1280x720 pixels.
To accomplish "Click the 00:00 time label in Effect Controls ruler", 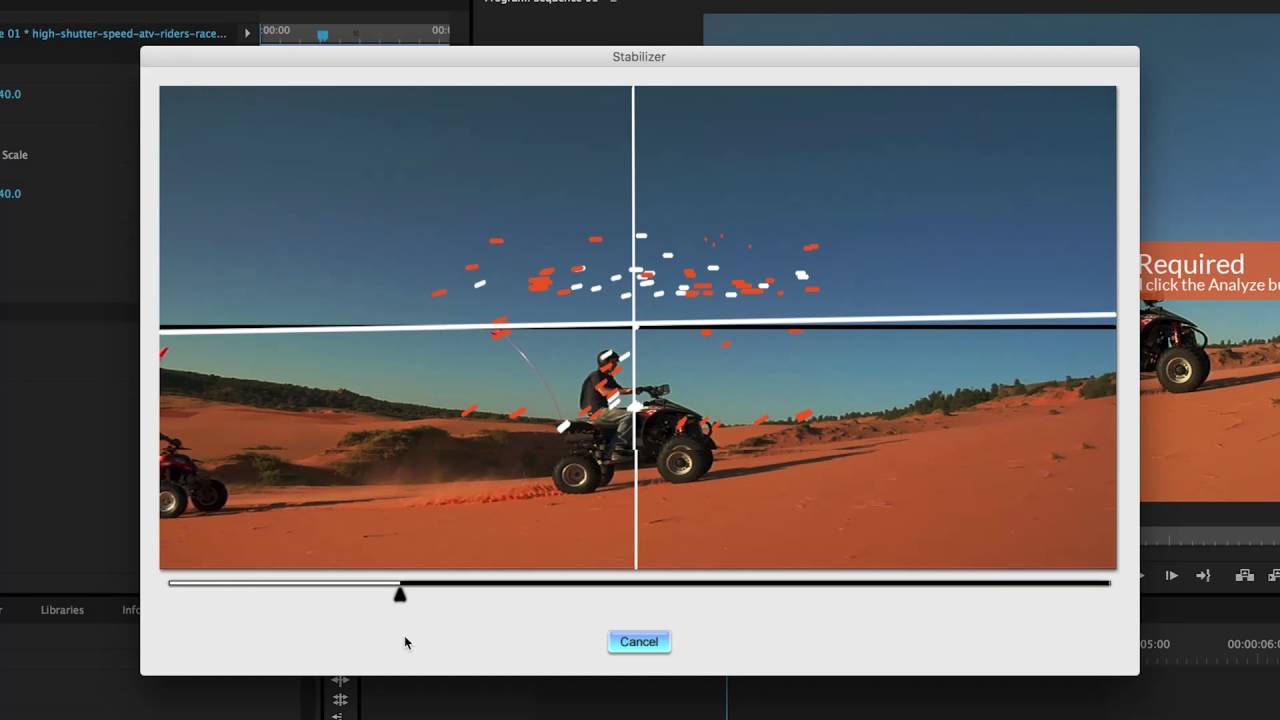I will click(276, 30).
